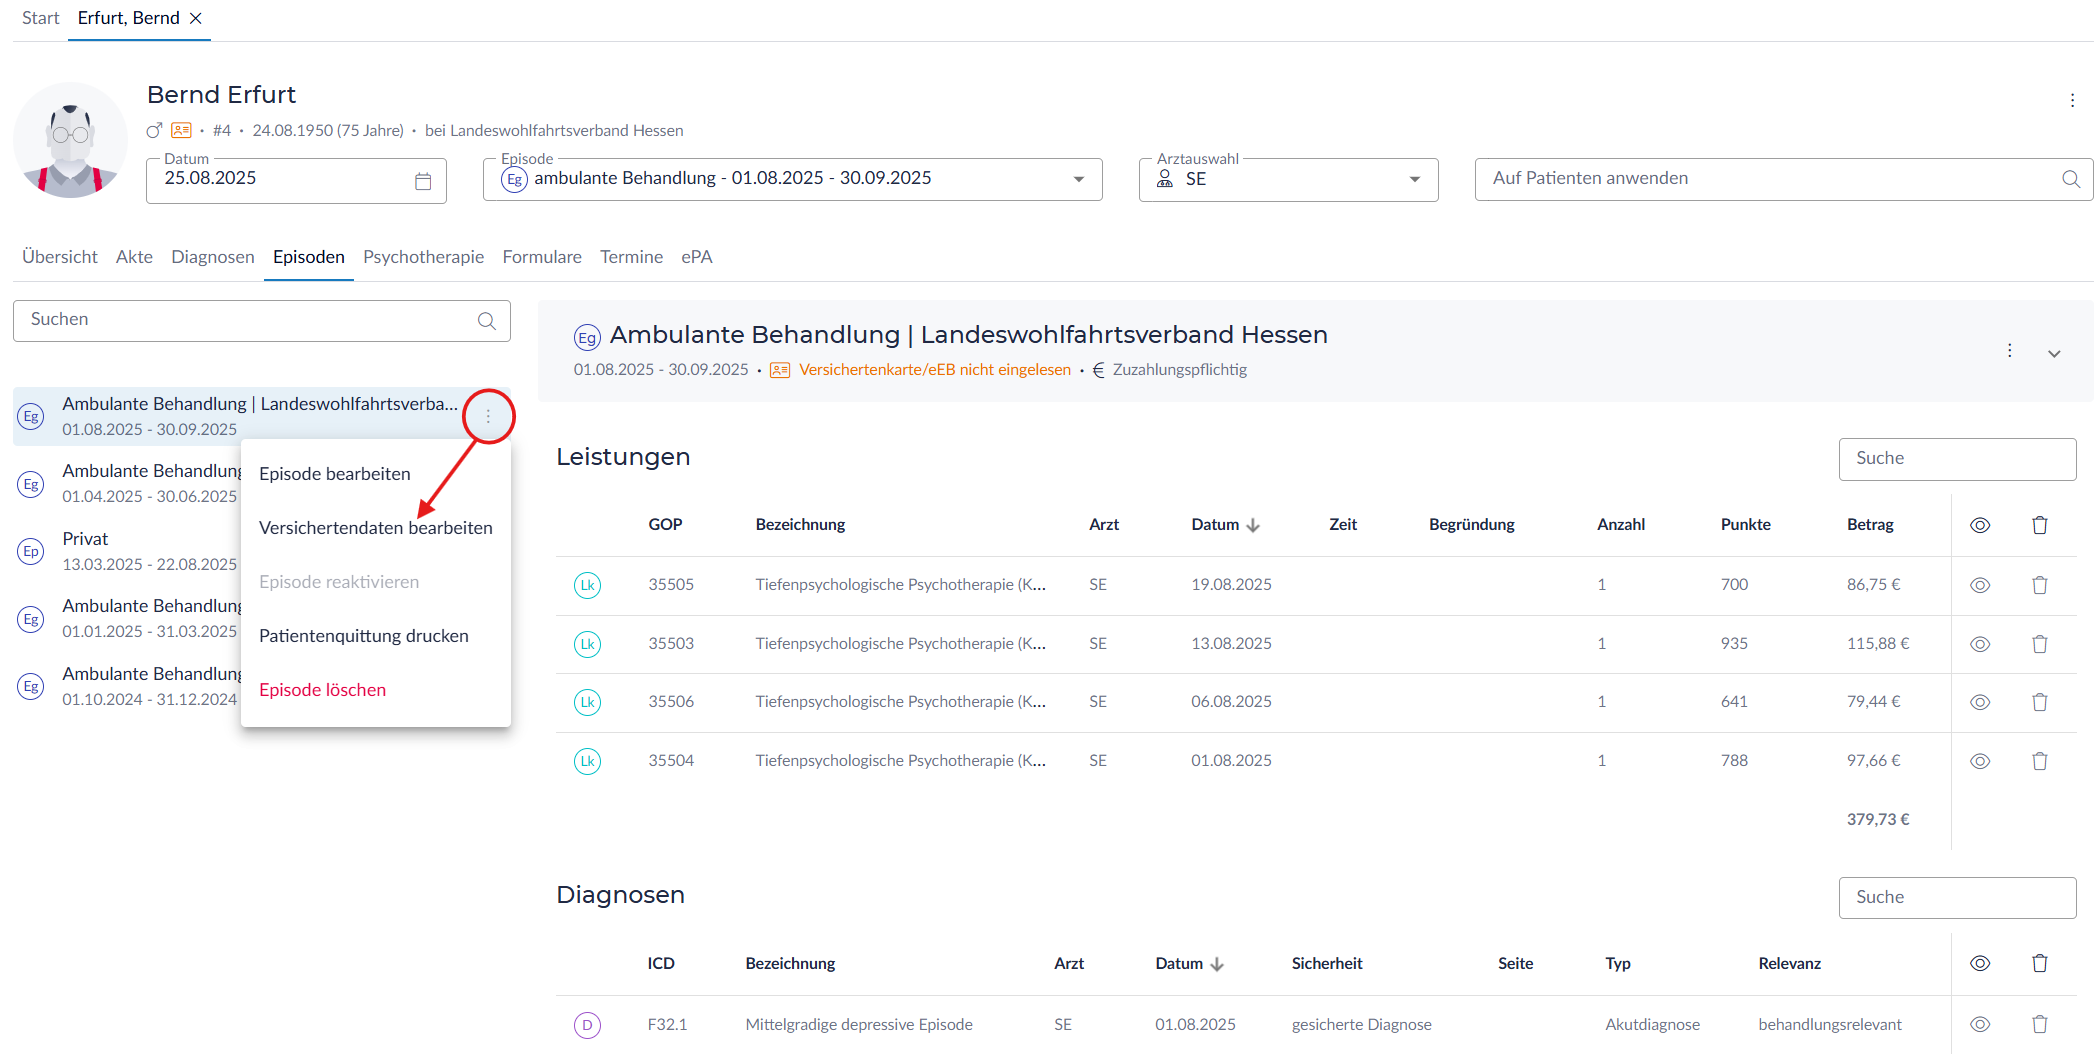Open three-dot menu in episode header panel
This screenshot has height=1061, width=2097.
[x=2009, y=351]
